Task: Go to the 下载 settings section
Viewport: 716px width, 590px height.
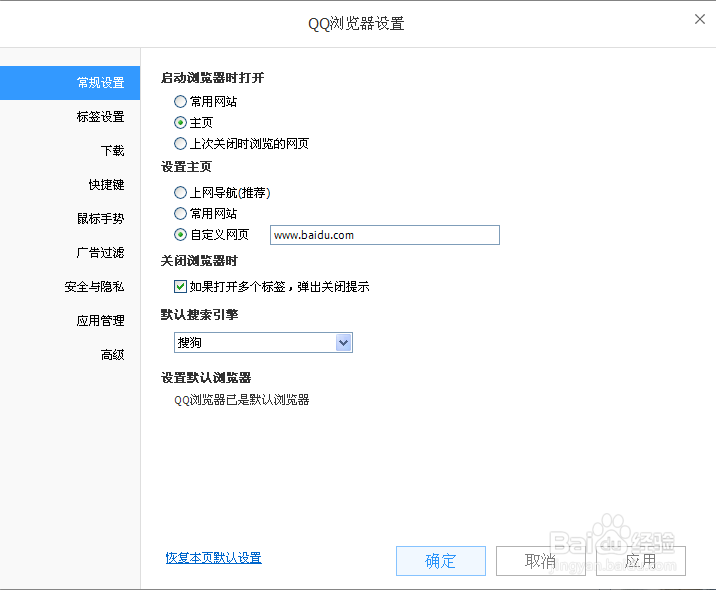Action: (x=112, y=151)
